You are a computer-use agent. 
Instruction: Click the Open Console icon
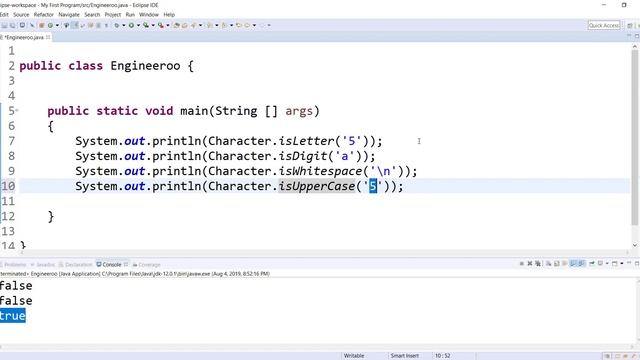coord(615,264)
